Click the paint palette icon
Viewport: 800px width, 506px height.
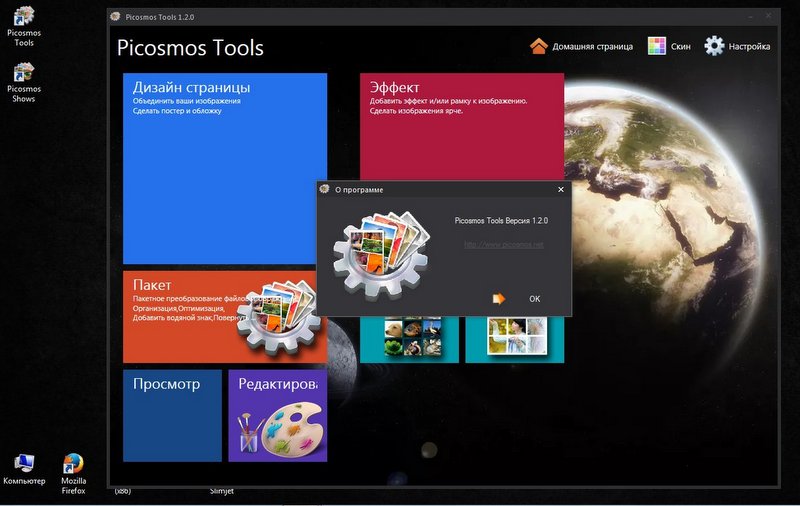pyautogui.click(x=292, y=429)
